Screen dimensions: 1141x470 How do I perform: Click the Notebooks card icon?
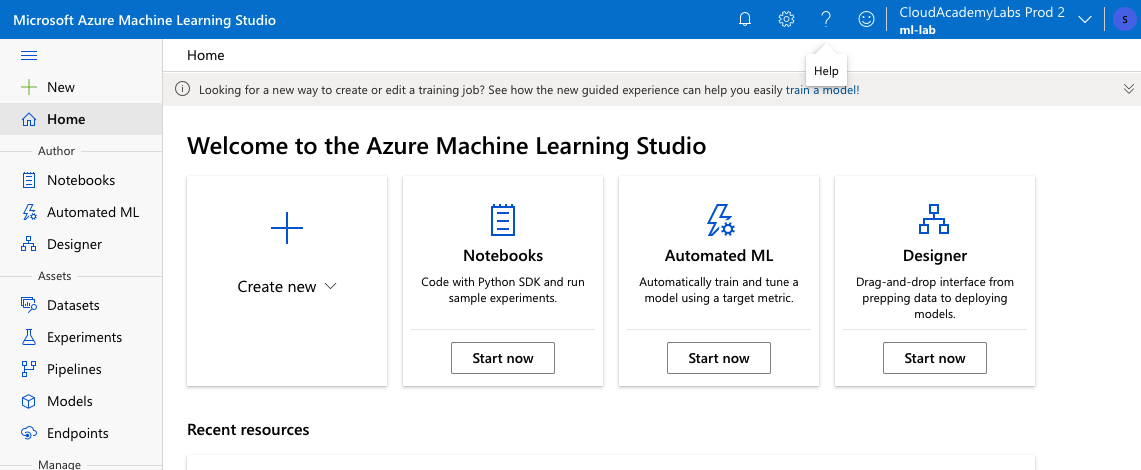click(x=503, y=219)
